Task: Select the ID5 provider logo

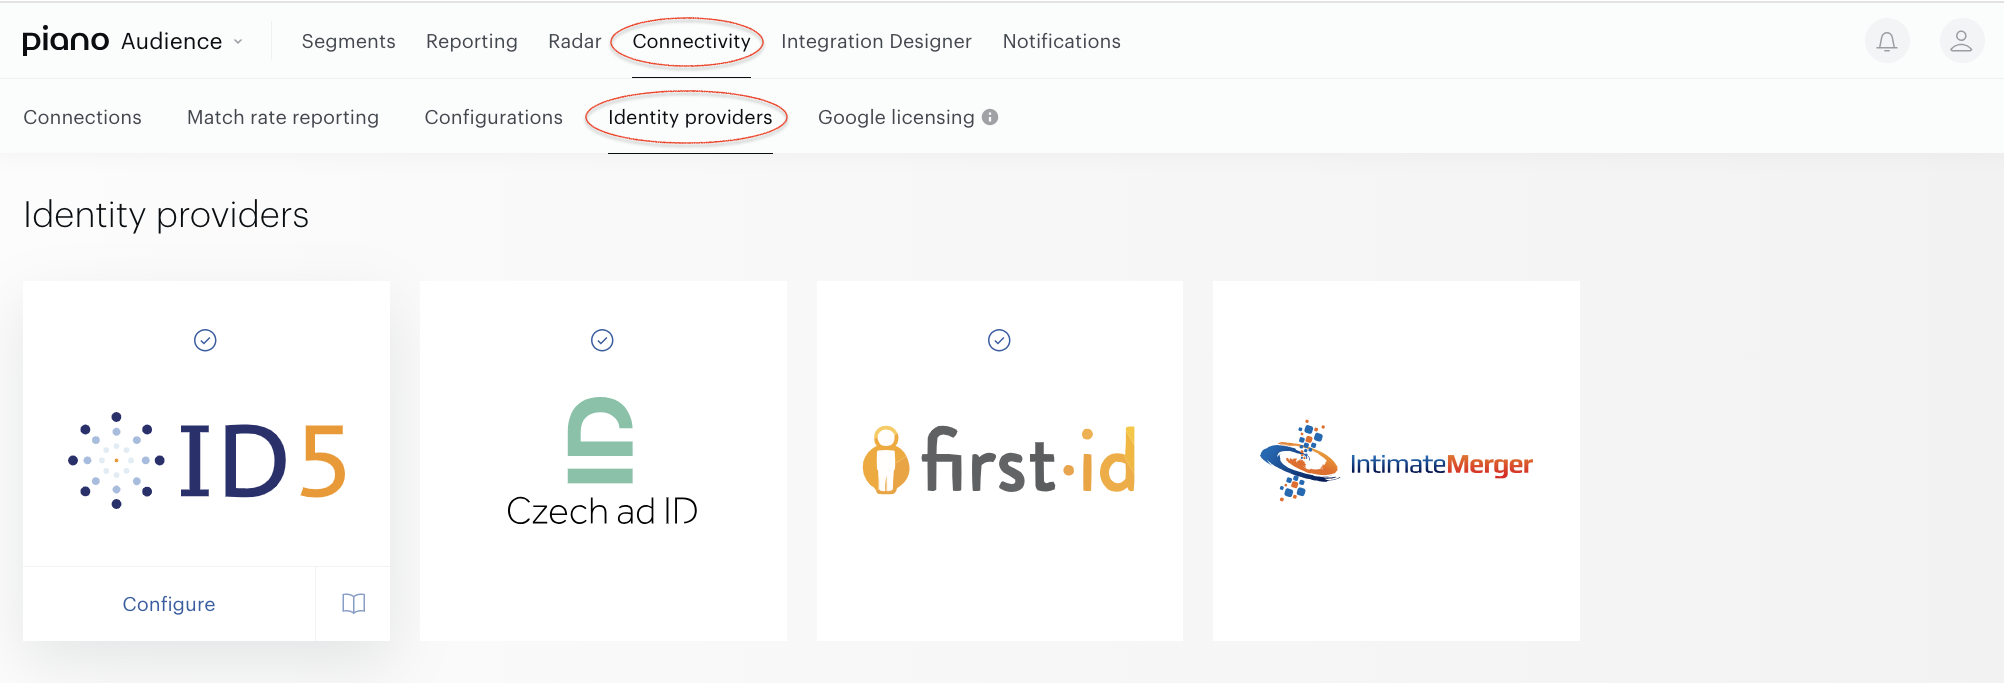Action: click(206, 461)
